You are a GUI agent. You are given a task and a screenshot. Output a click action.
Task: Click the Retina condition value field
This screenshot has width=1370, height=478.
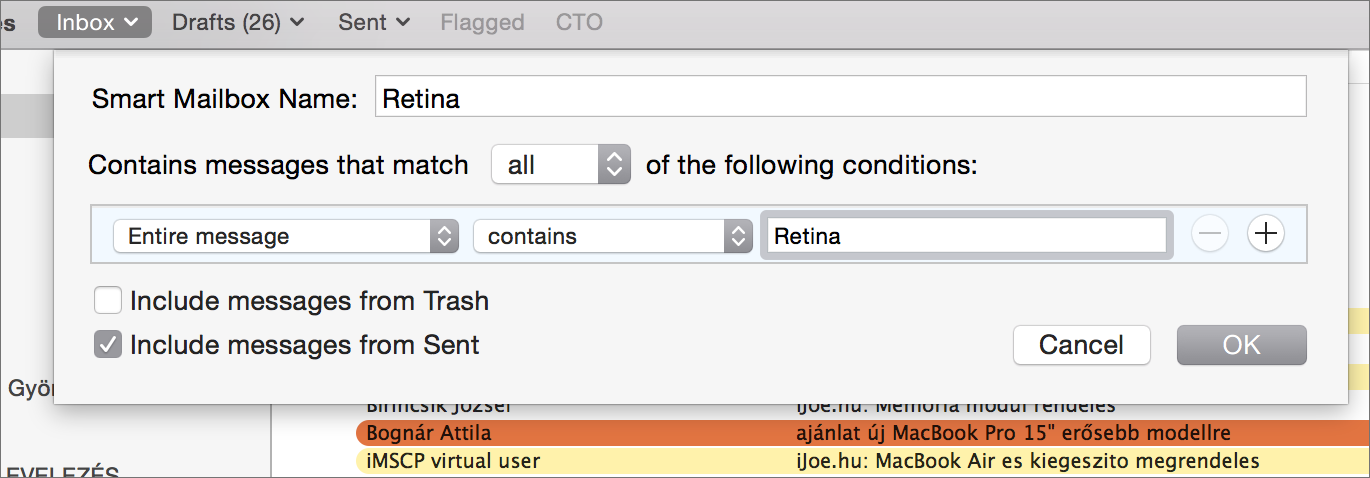coord(967,236)
